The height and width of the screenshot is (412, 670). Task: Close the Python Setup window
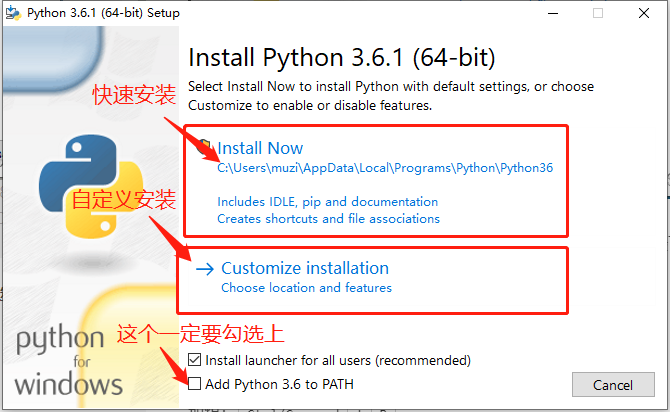(x=644, y=13)
